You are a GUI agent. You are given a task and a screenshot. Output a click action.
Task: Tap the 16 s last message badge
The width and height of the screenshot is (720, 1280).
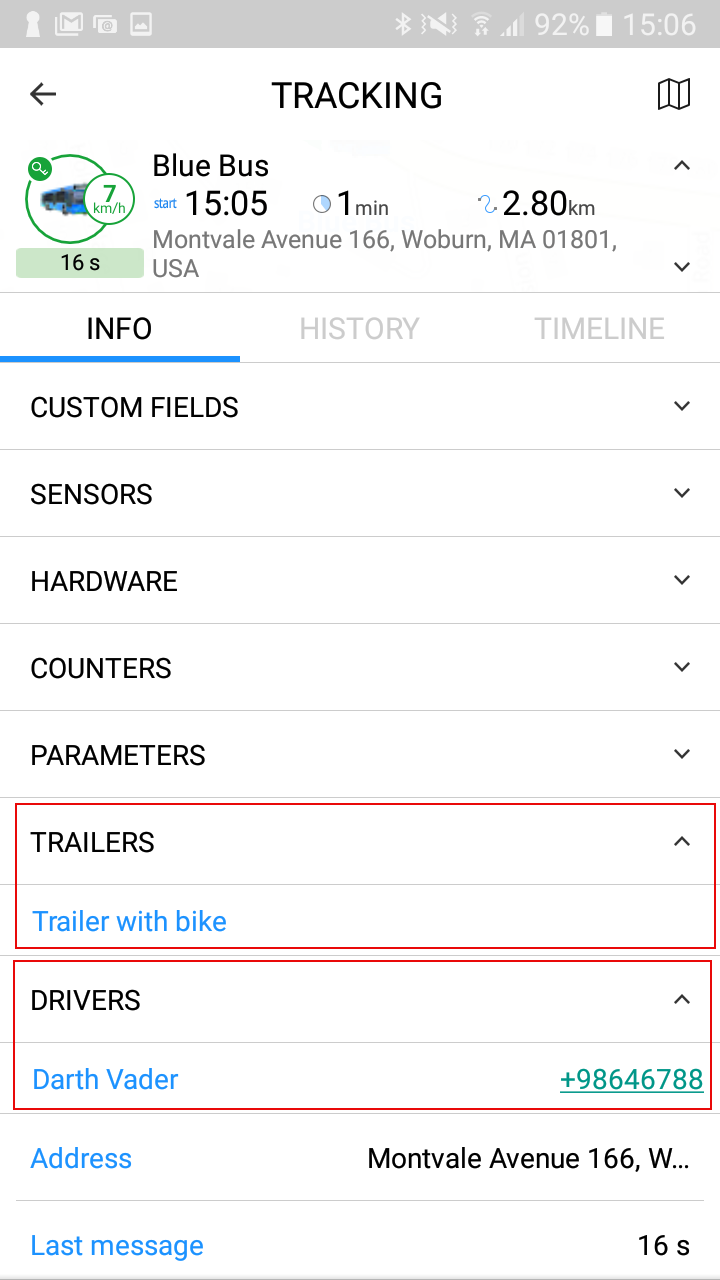[80, 263]
